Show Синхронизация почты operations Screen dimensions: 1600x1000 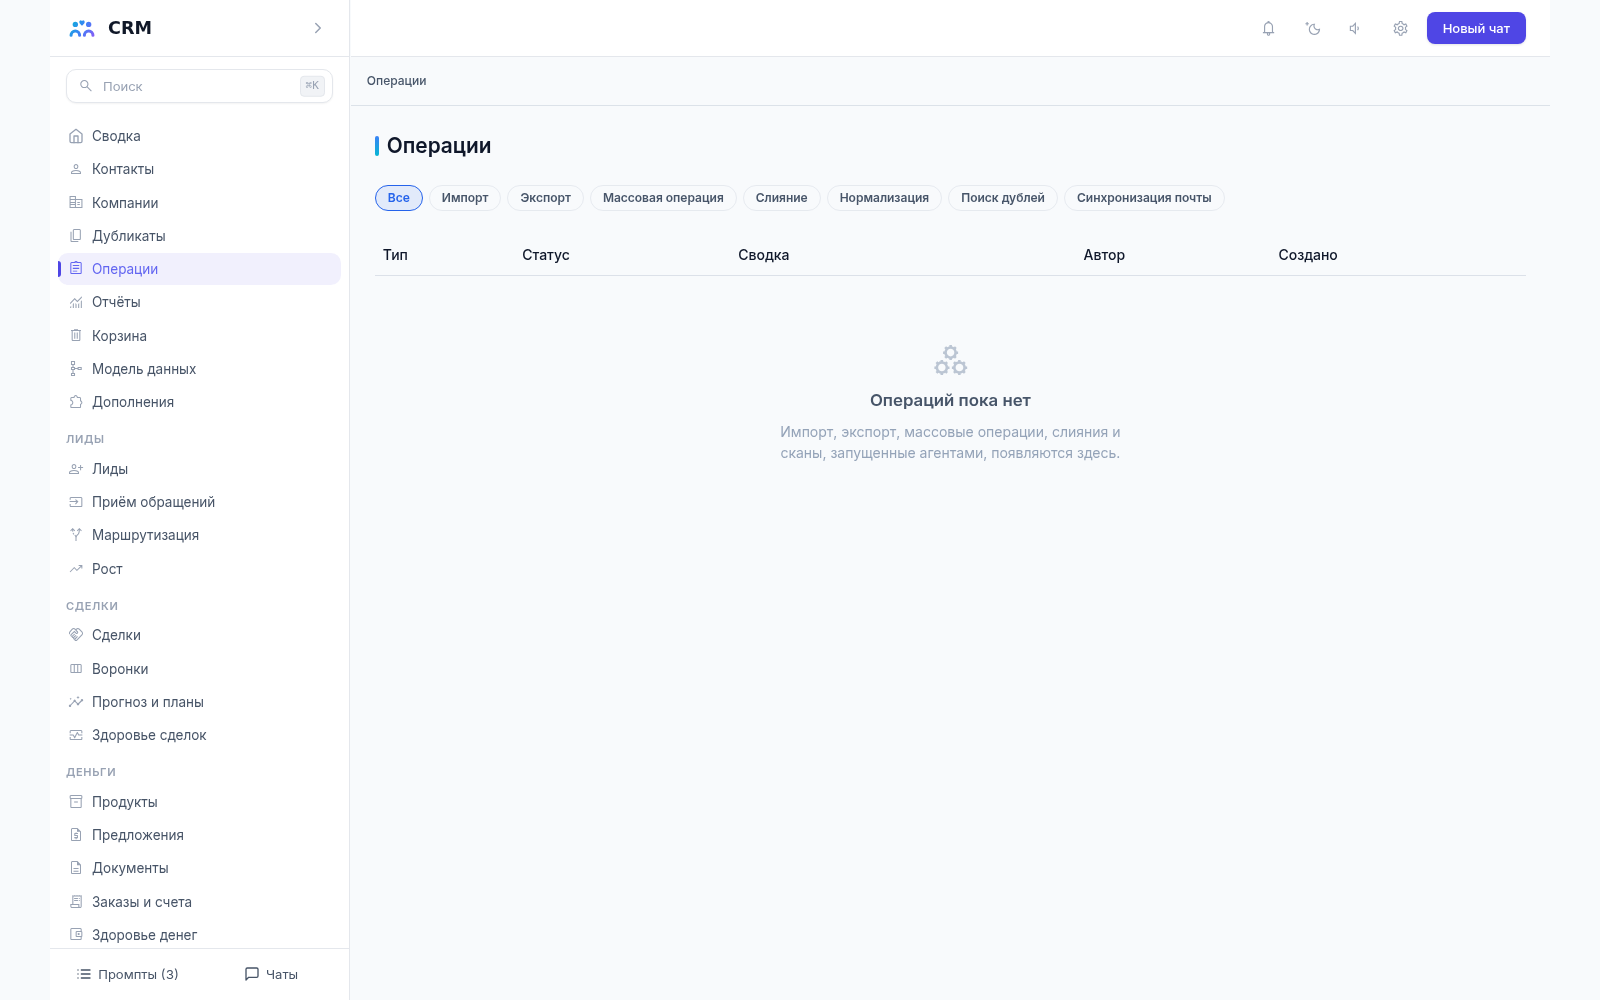1144,198
